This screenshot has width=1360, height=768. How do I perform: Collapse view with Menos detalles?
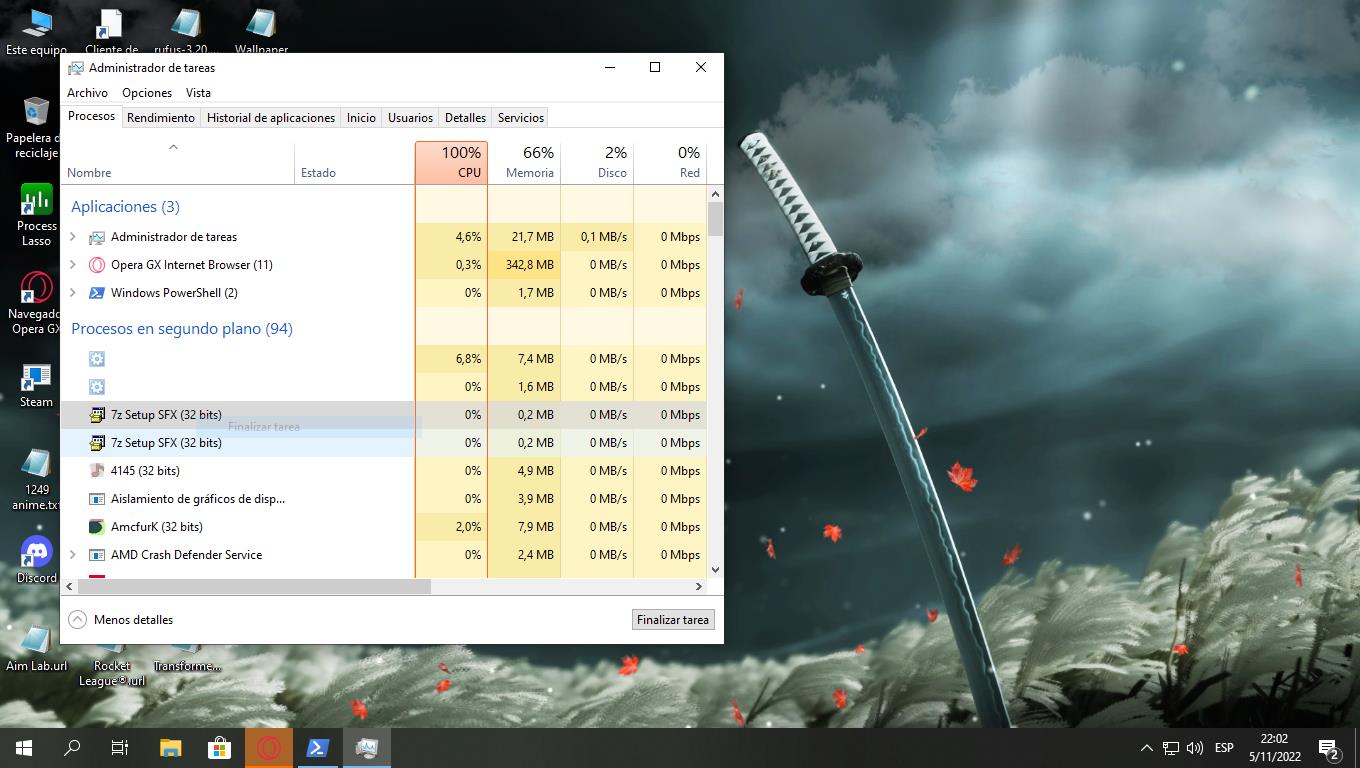(x=121, y=620)
